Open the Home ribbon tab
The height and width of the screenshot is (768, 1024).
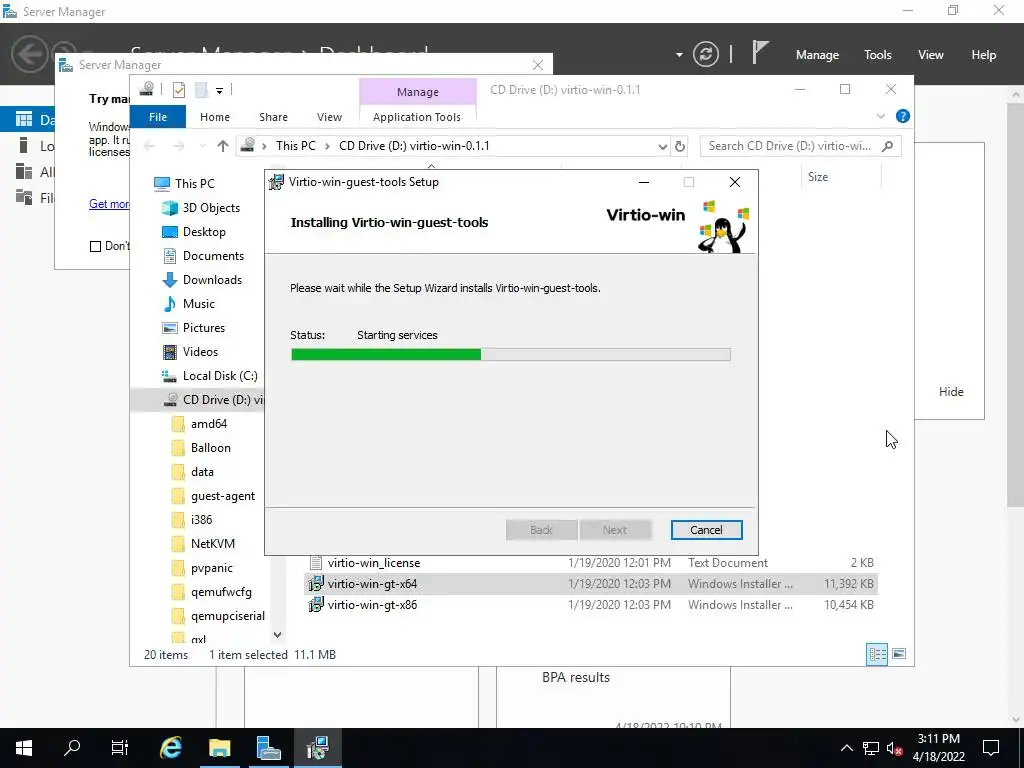(215, 117)
